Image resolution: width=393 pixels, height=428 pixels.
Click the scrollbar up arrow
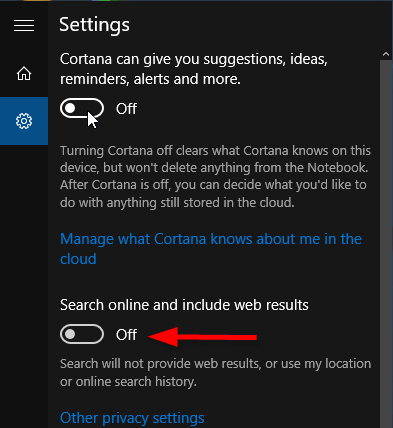[386, 54]
